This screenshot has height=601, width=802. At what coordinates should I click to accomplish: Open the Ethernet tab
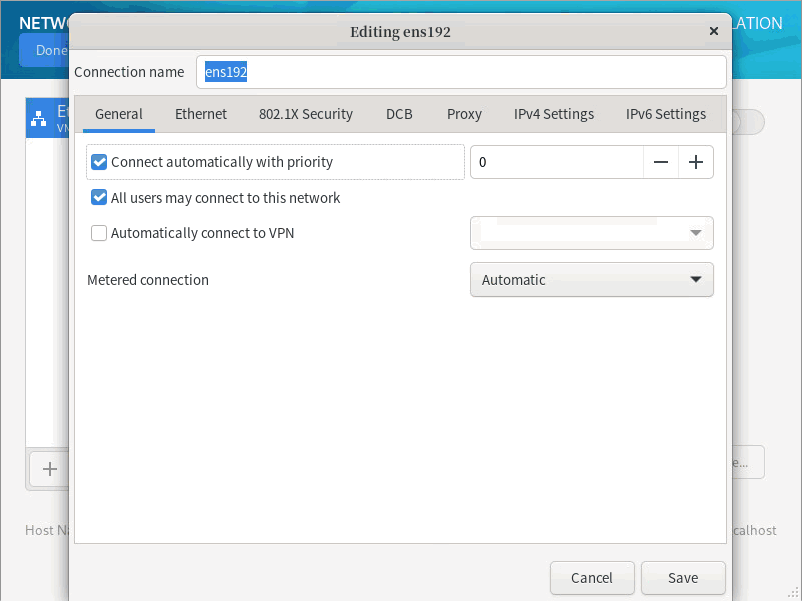[200, 114]
